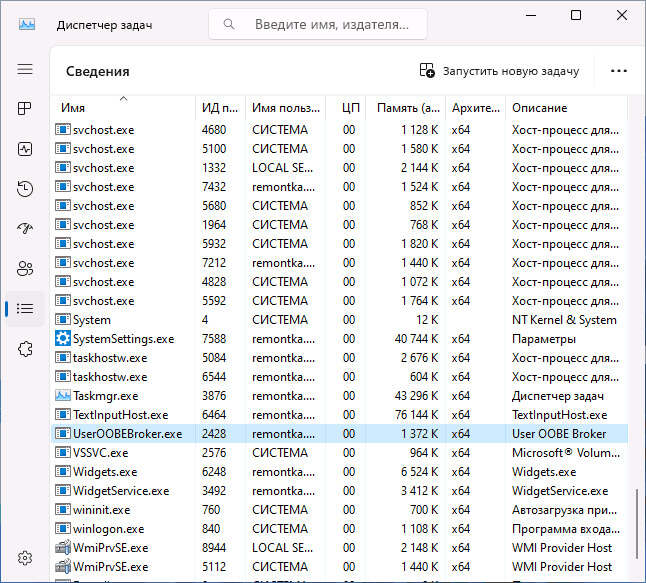Sort by the Память column header

[x=402, y=108]
